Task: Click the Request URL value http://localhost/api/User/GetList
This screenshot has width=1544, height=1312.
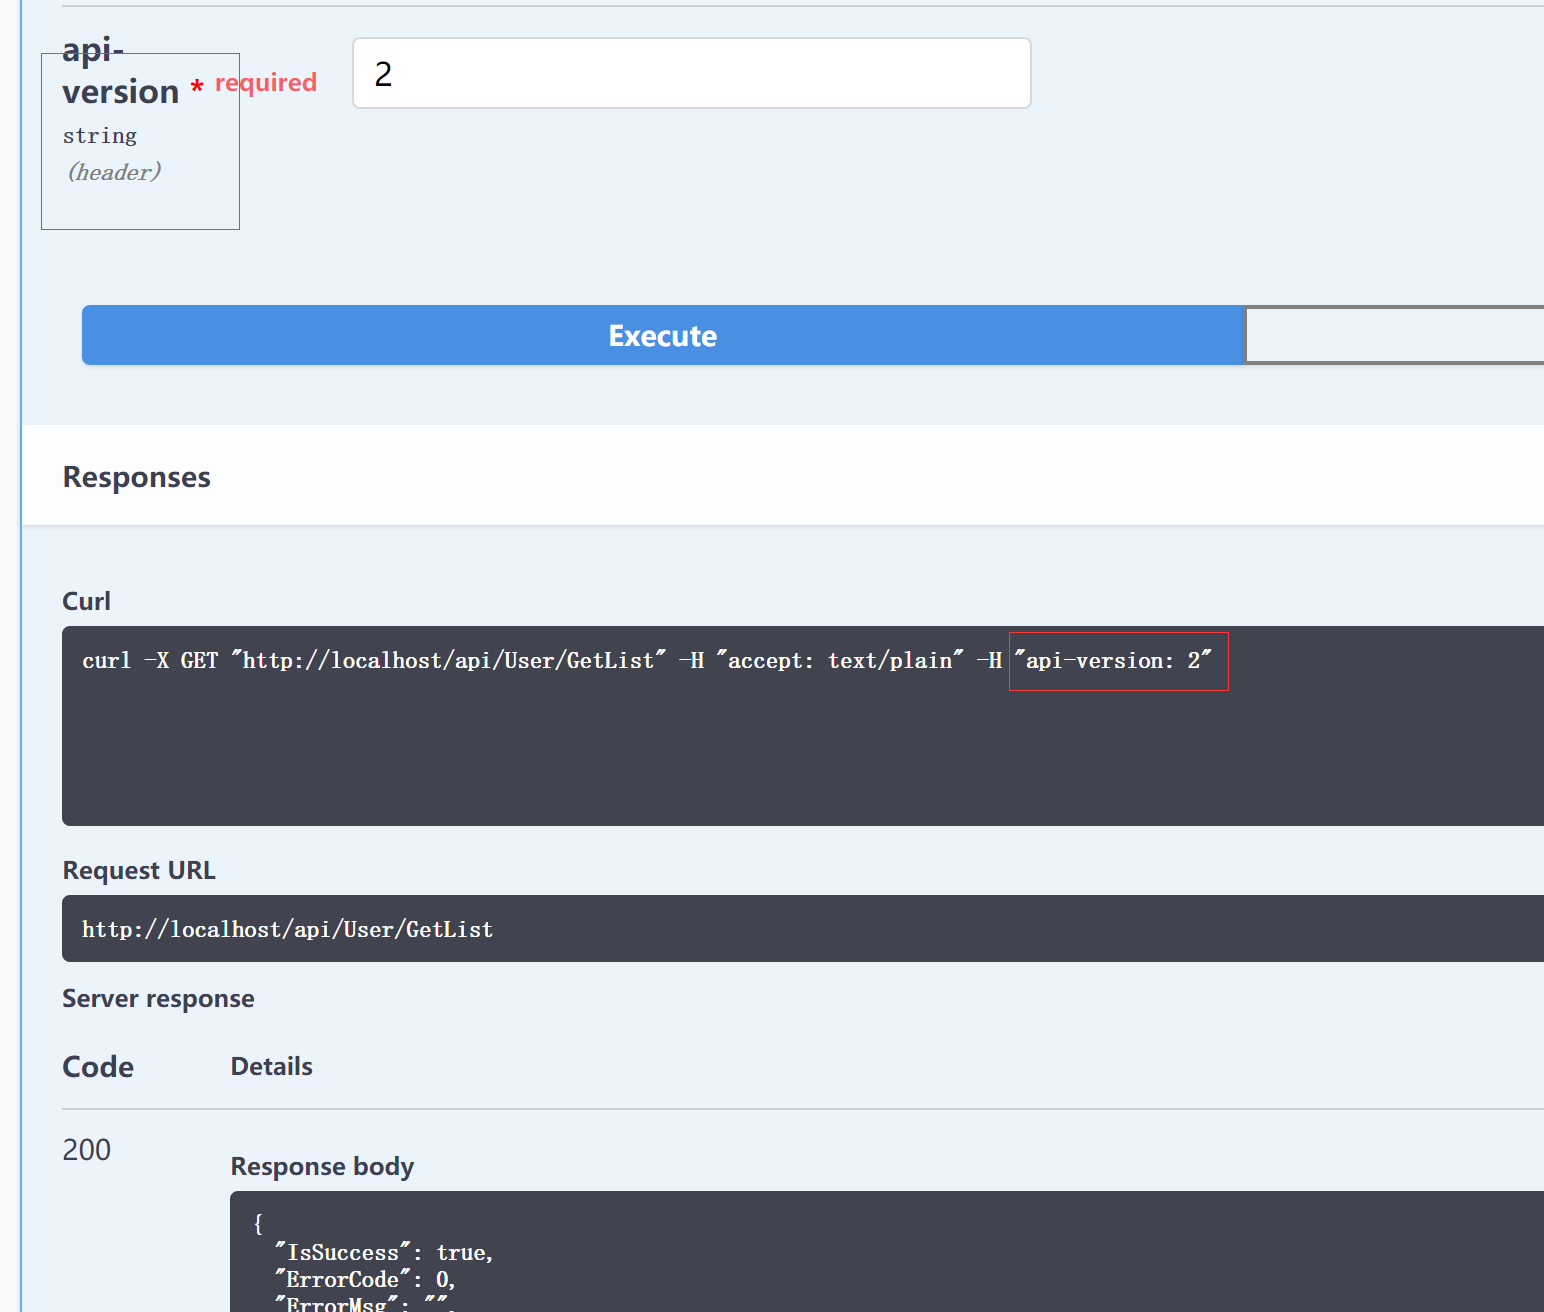Action: tap(287, 930)
